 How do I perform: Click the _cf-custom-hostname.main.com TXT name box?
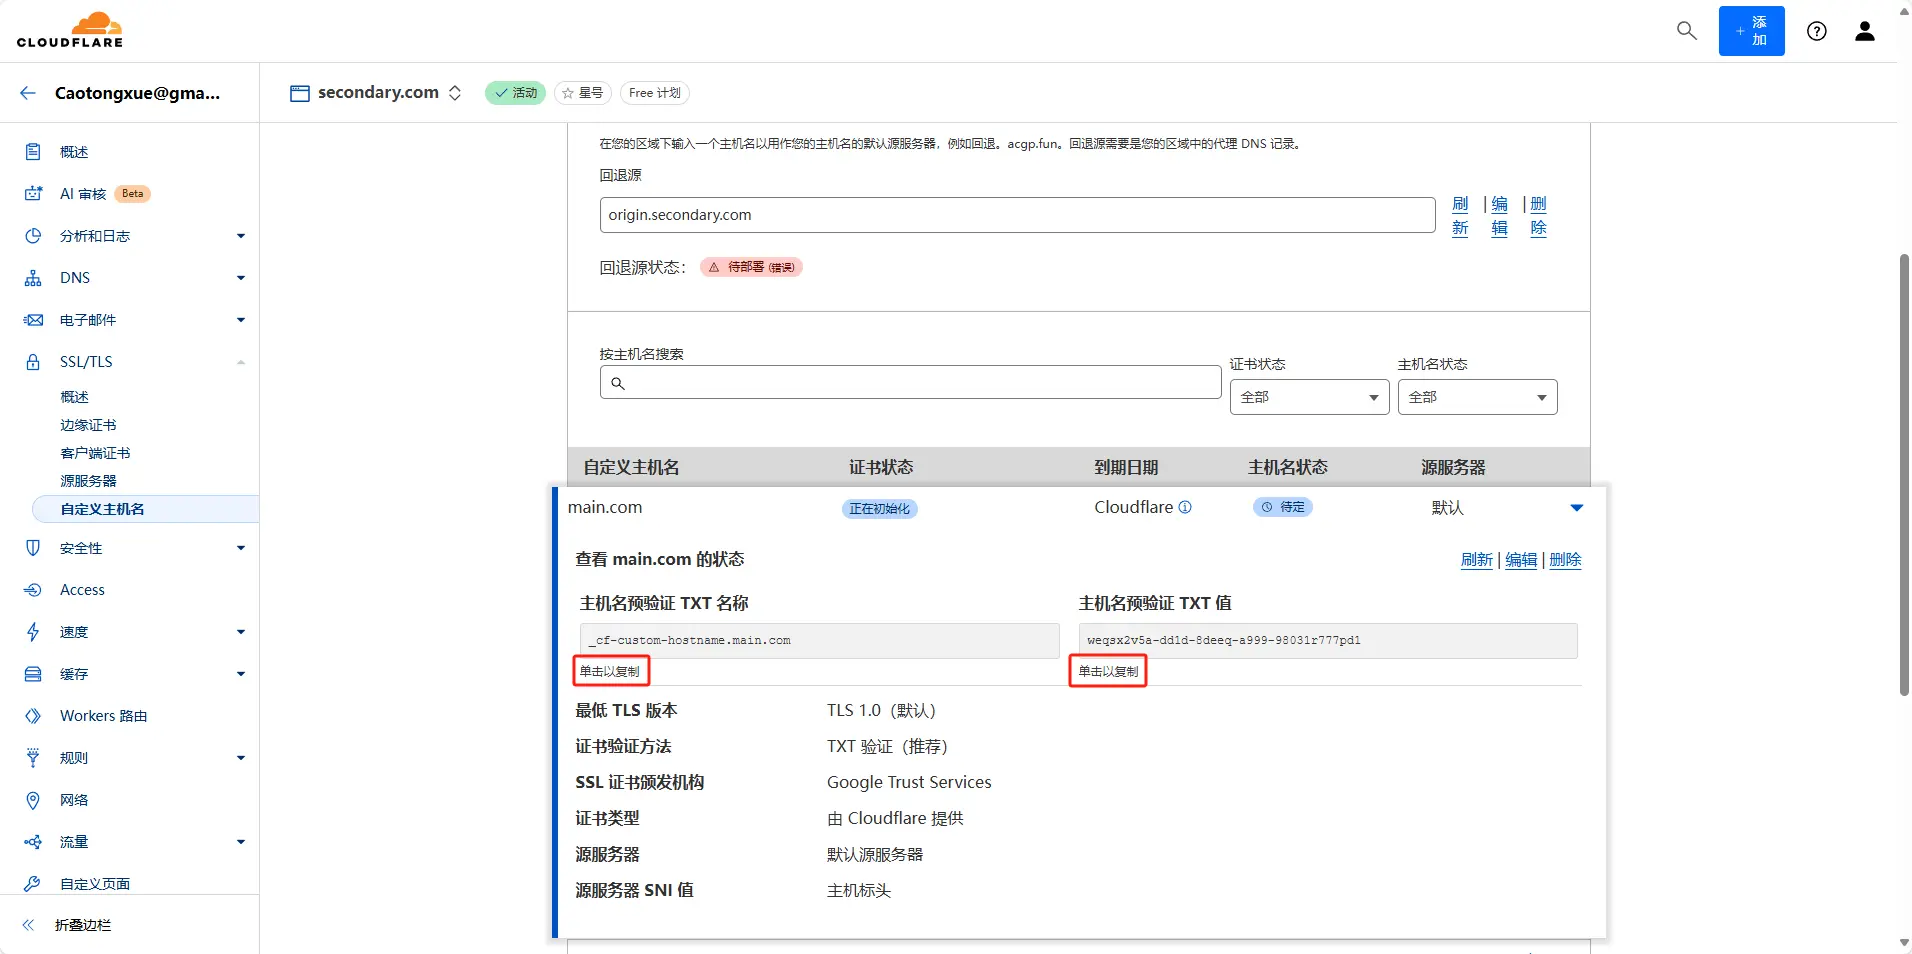819,640
